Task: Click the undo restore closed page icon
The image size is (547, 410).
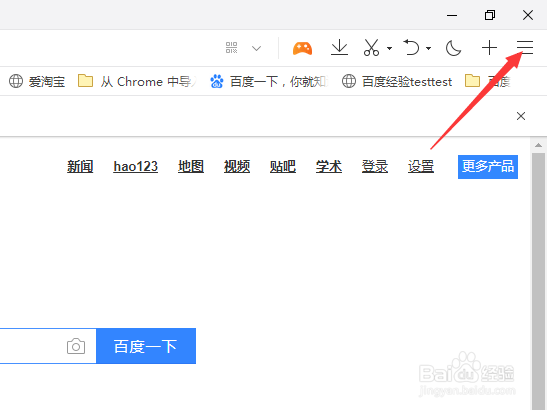Action: point(411,47)
